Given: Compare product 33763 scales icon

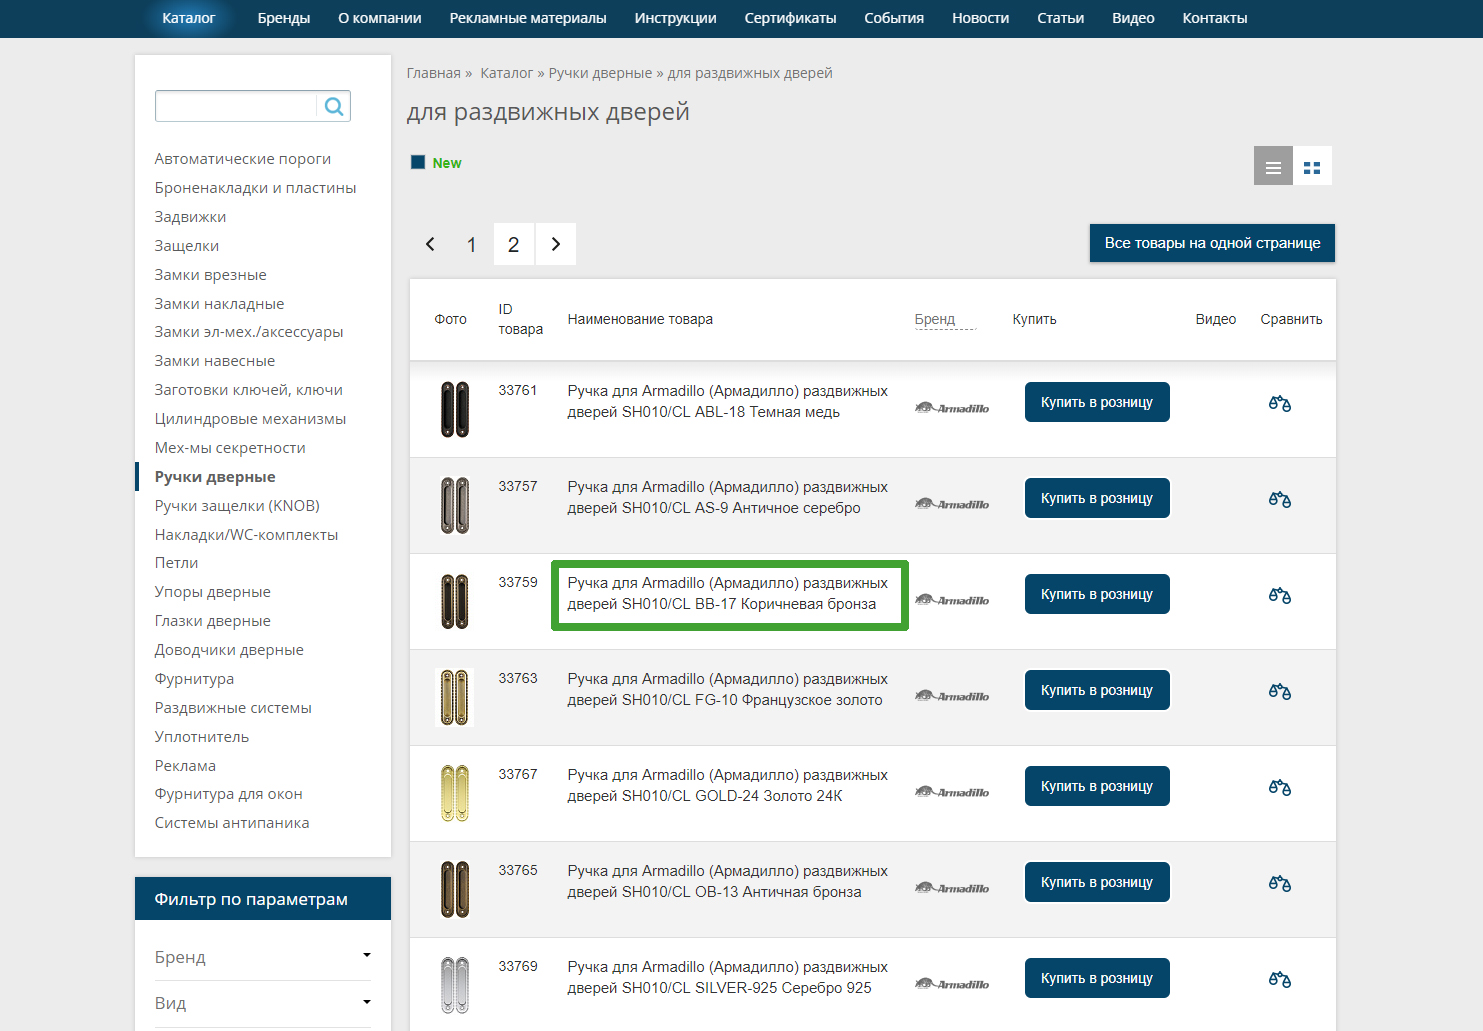Looking at the screenshot, I should click(1280, 691).
